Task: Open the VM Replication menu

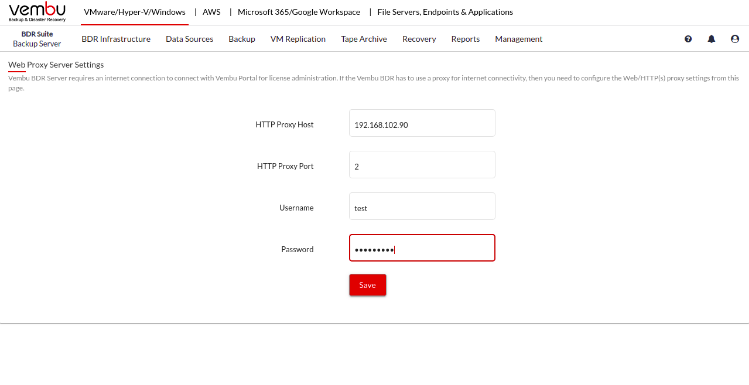Action: click(x=298, y=39)
